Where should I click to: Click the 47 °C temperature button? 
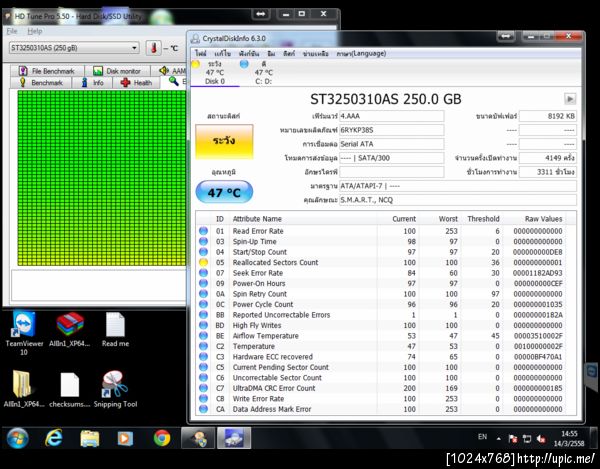point(224,192)
